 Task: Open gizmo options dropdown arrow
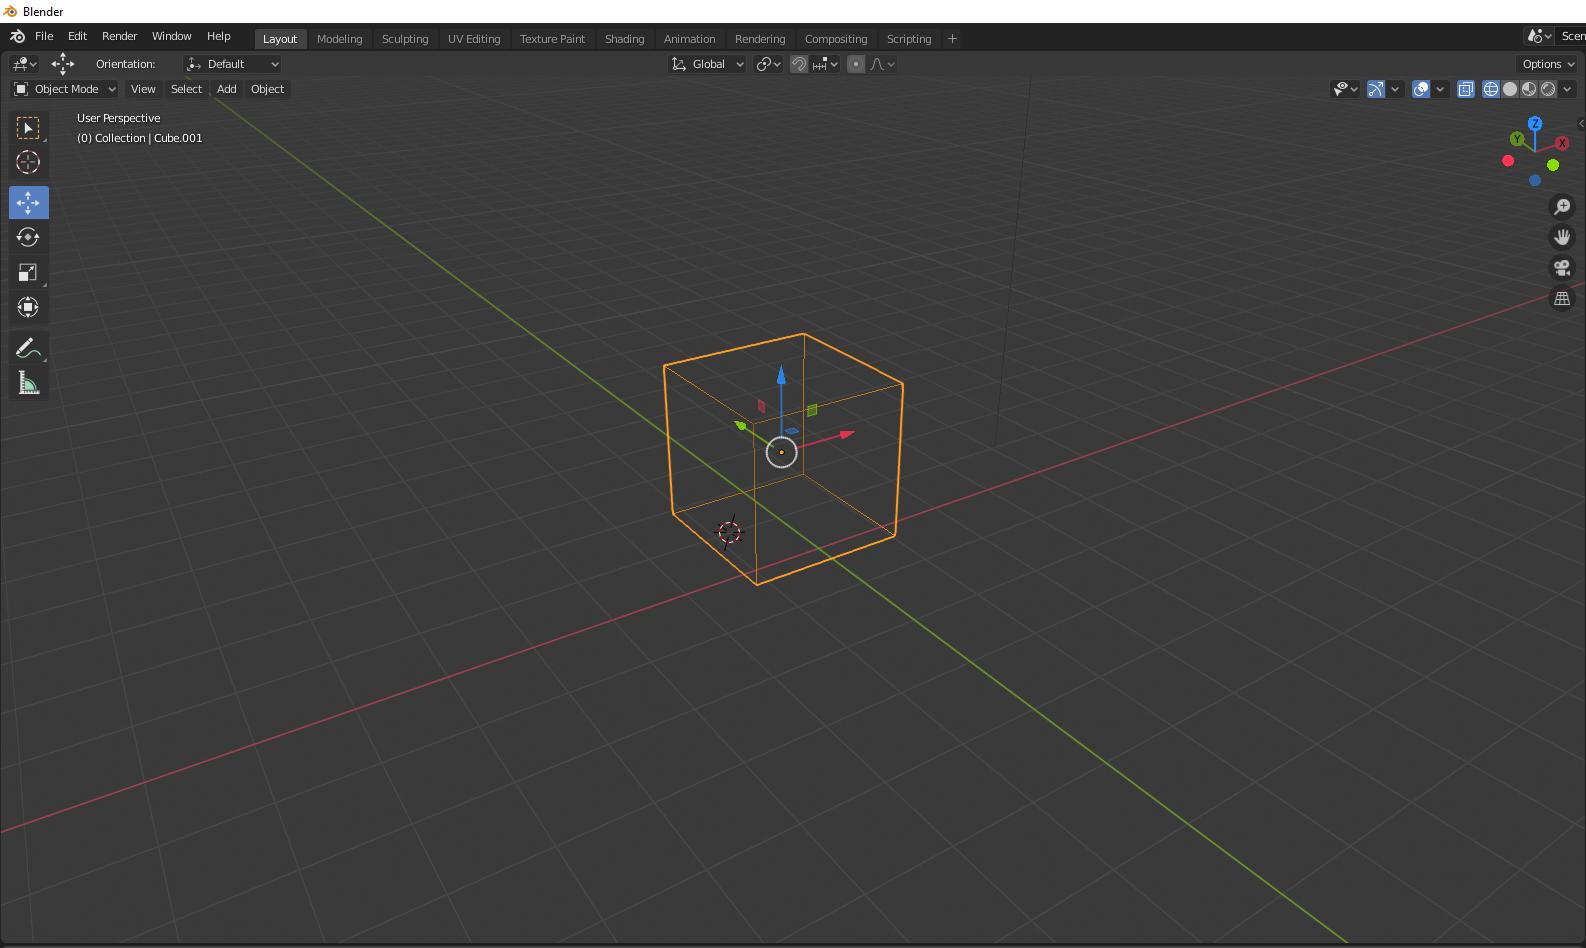tap(1395, 89)
